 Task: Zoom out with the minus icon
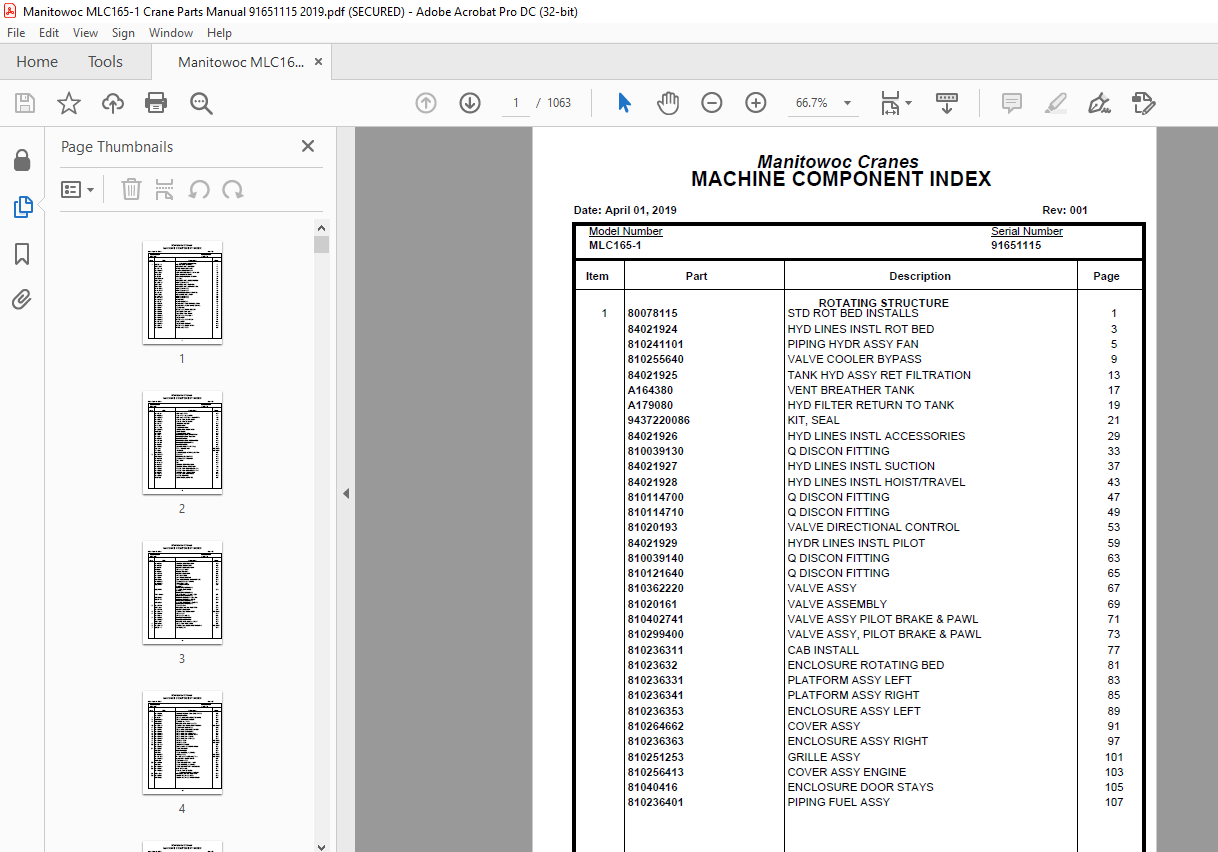[x=712, y=103]
